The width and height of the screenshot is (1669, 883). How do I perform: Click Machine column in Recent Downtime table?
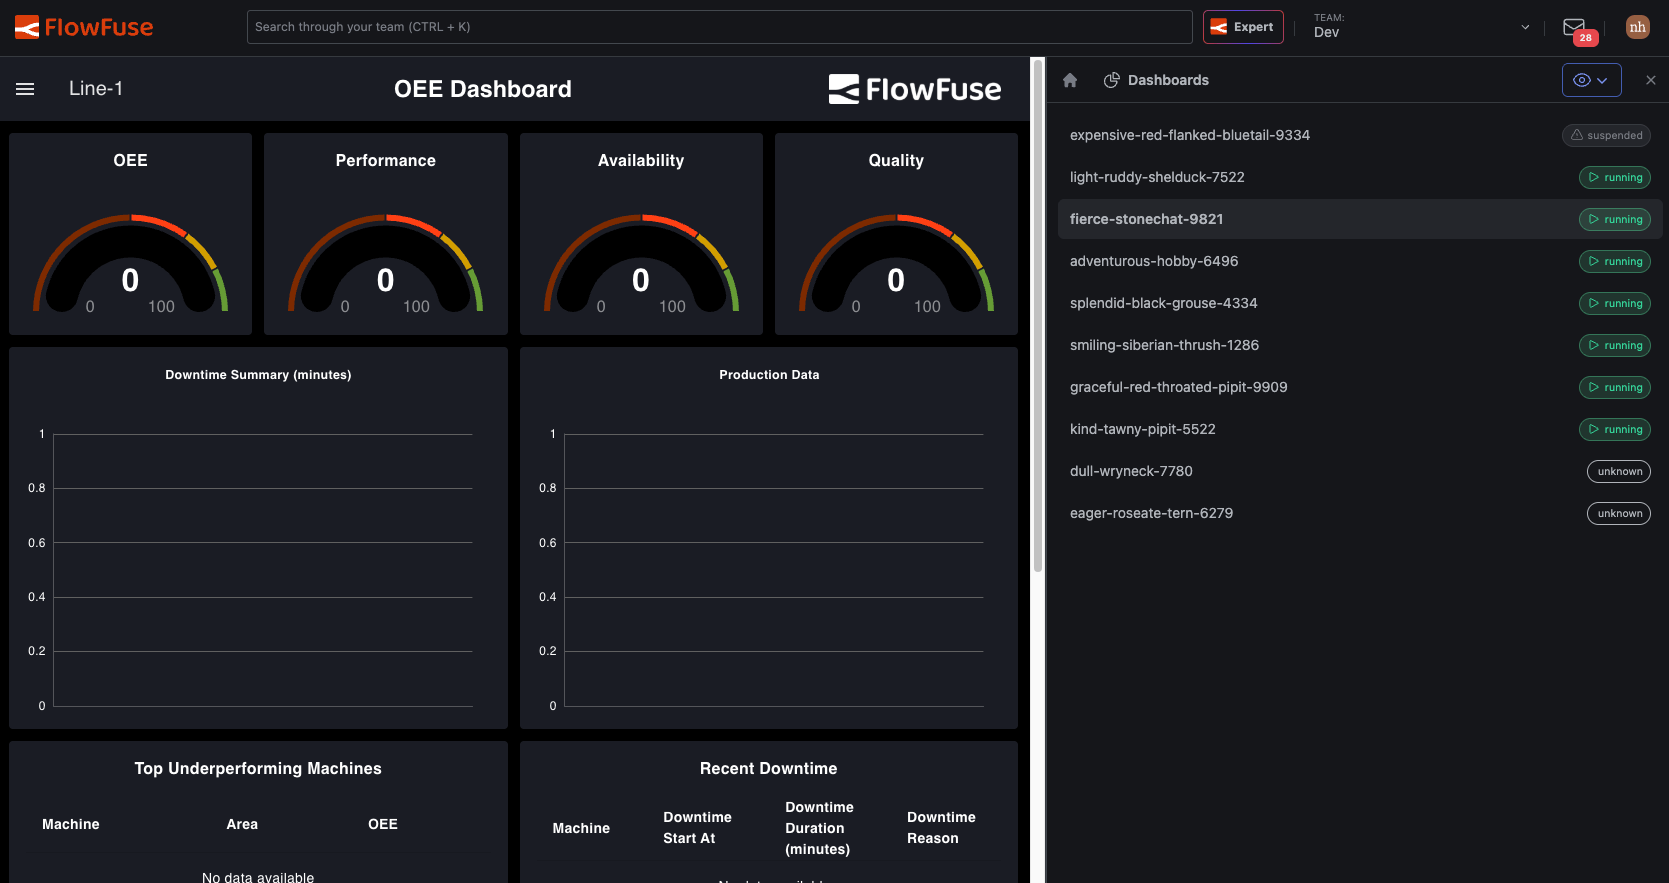click(581, 828)
